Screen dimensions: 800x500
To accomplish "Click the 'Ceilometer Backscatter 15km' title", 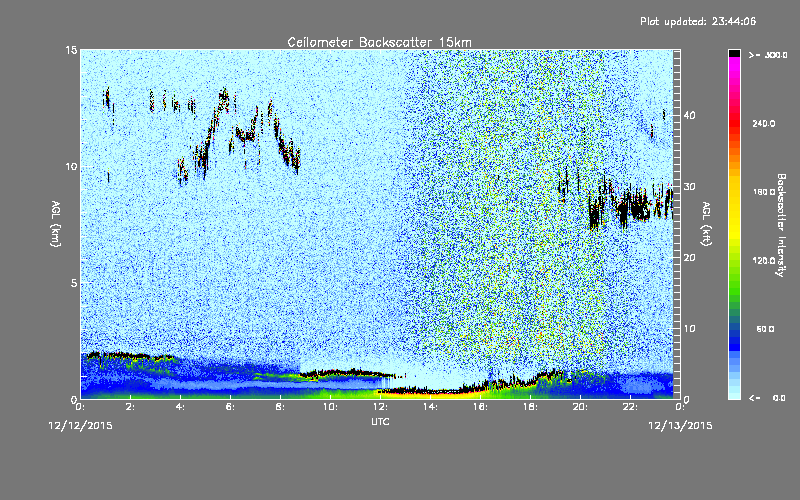I will (x=379, y=42).
